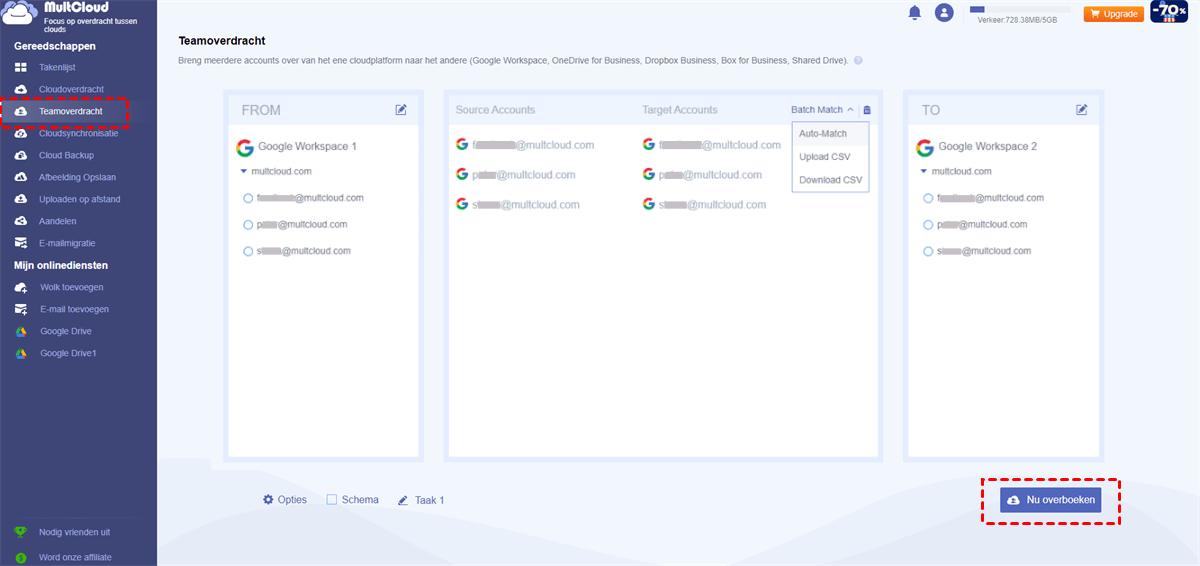Click the Source Accounts column header

[x=495, y=110]
